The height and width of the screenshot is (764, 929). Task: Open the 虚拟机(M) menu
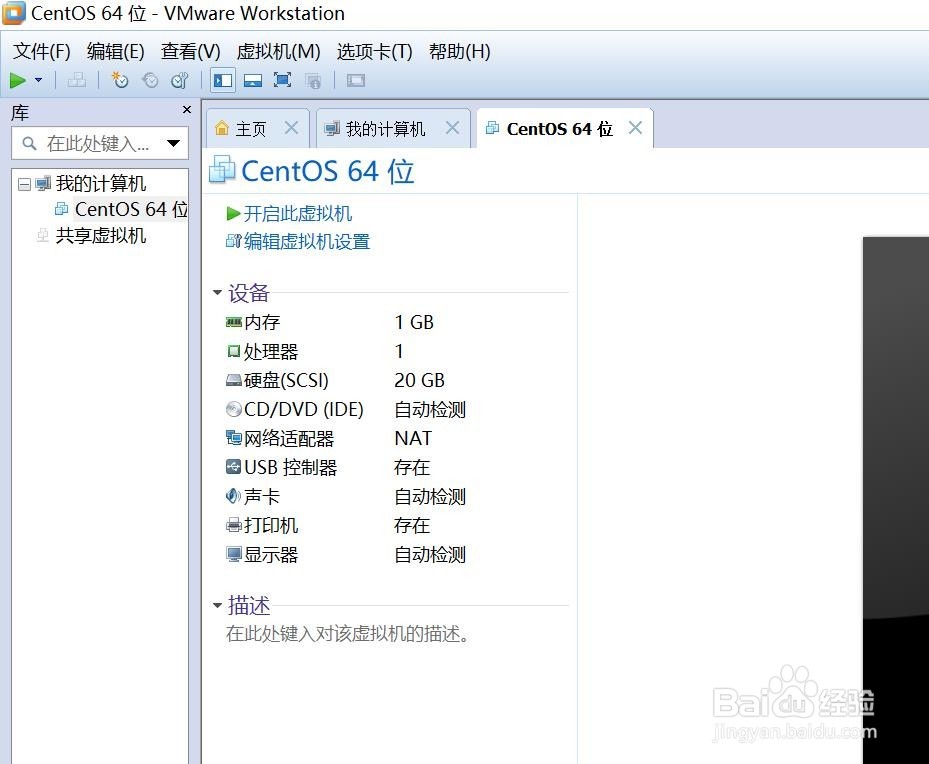(x=278, y=51)
